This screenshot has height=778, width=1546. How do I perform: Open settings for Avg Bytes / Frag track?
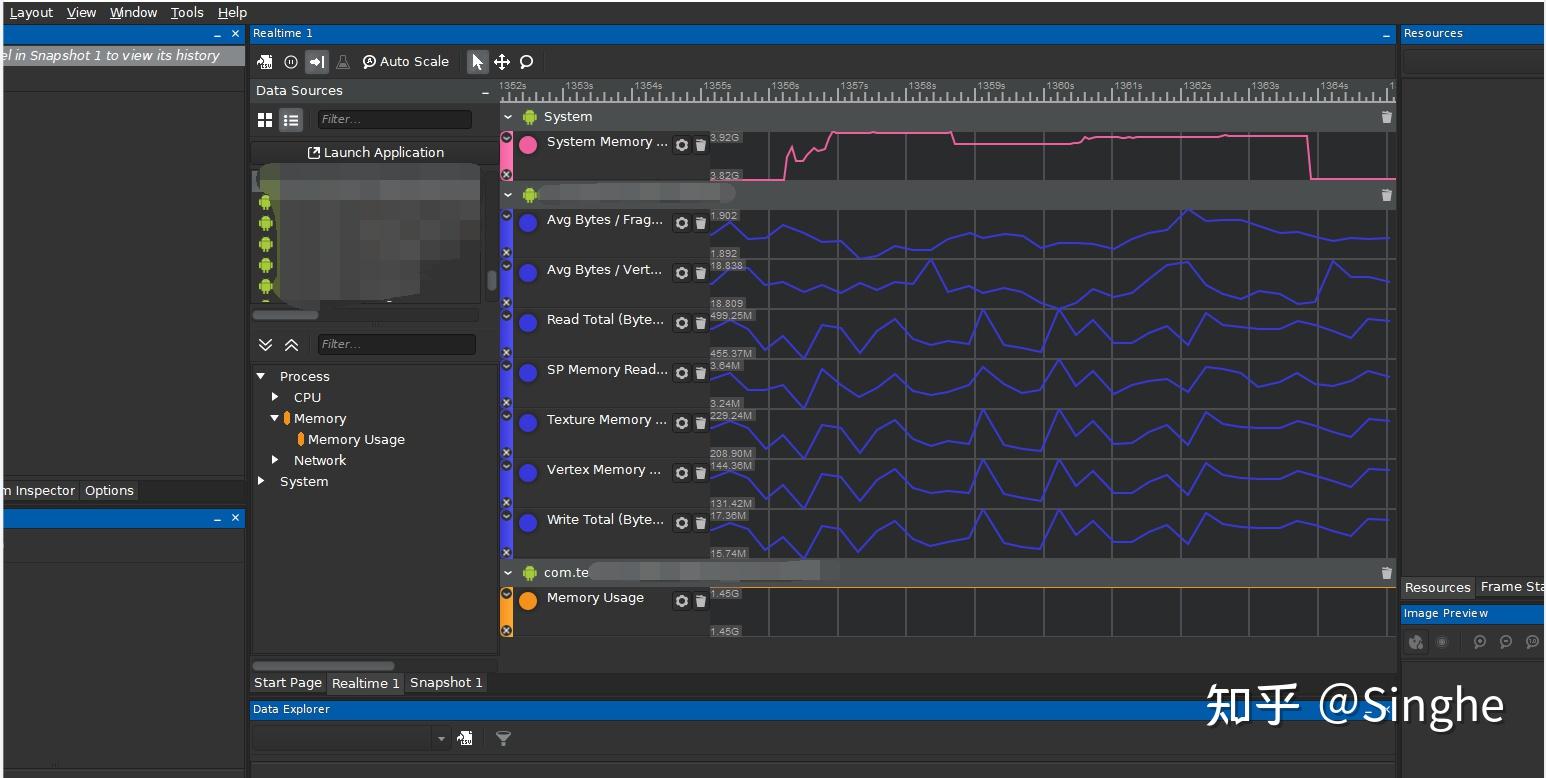pos(682,223)
